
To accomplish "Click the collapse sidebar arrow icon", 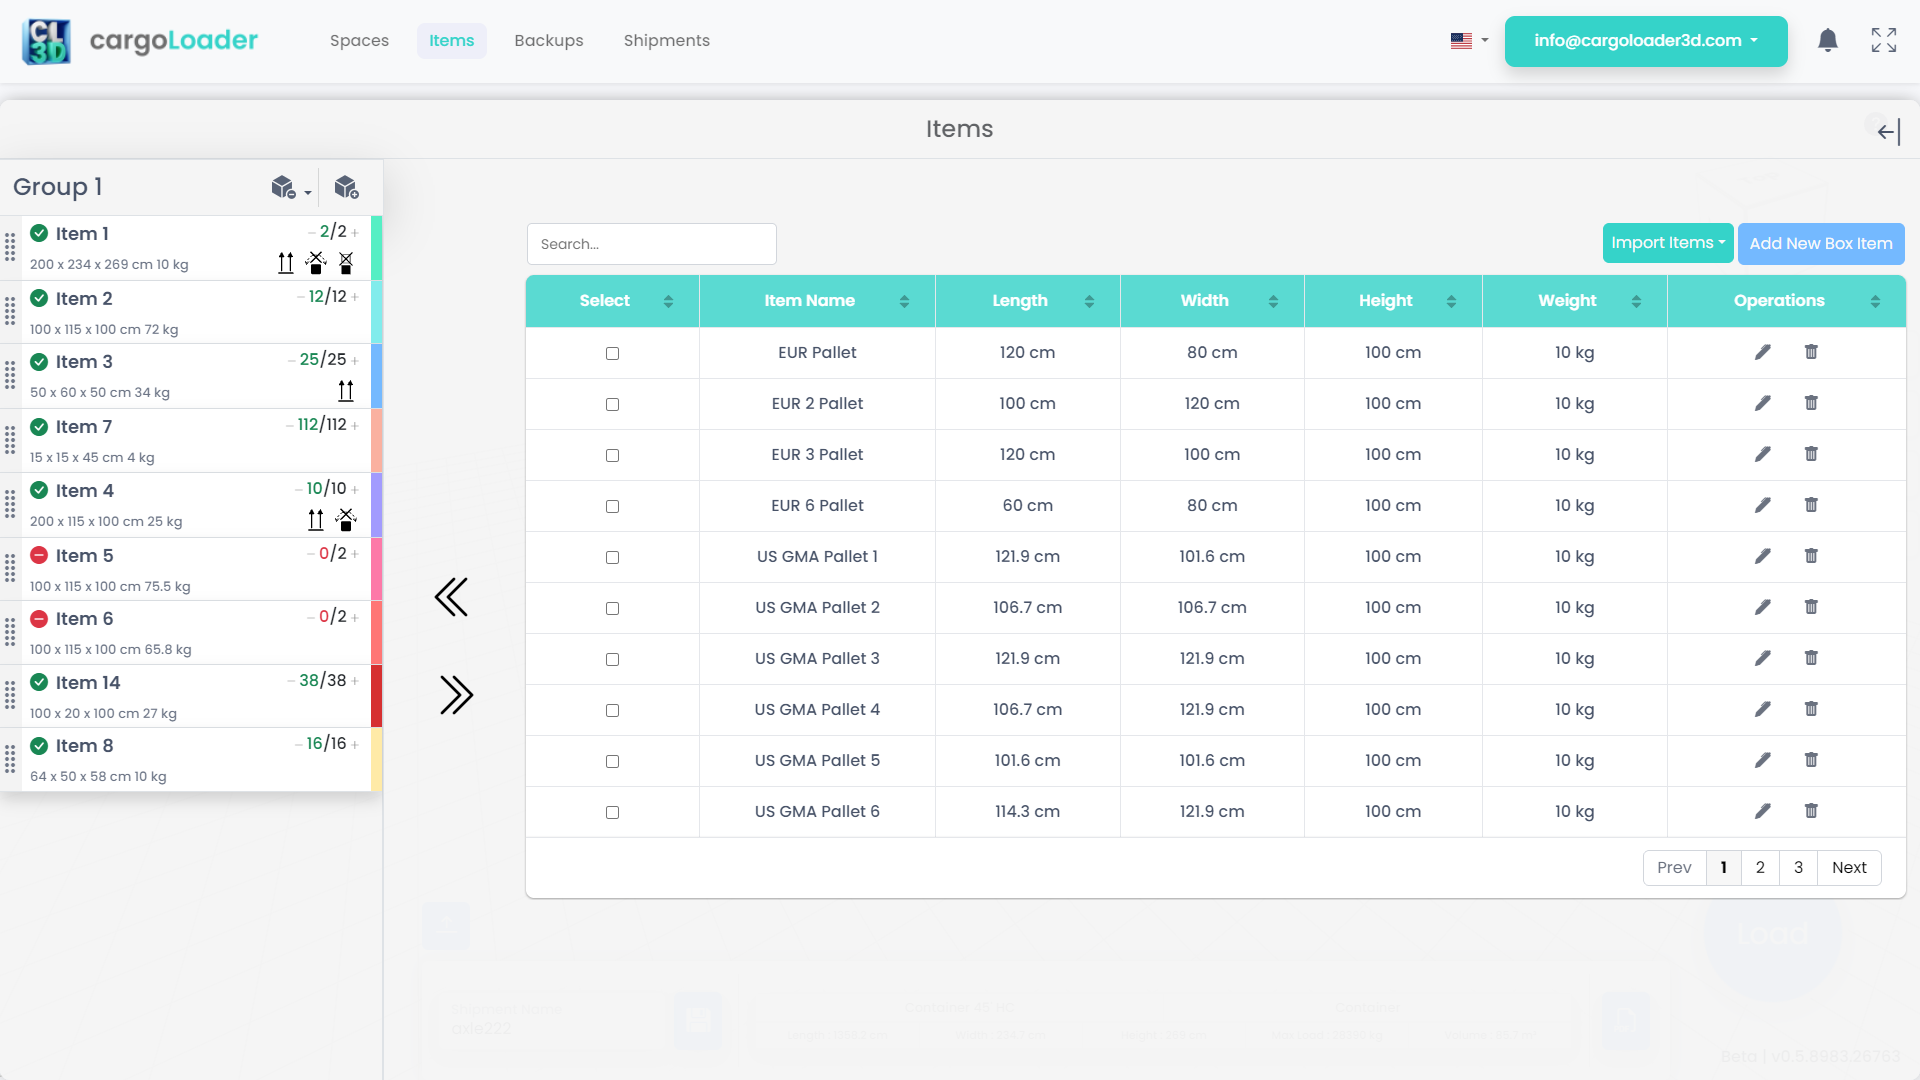I will coord(1890,132).
